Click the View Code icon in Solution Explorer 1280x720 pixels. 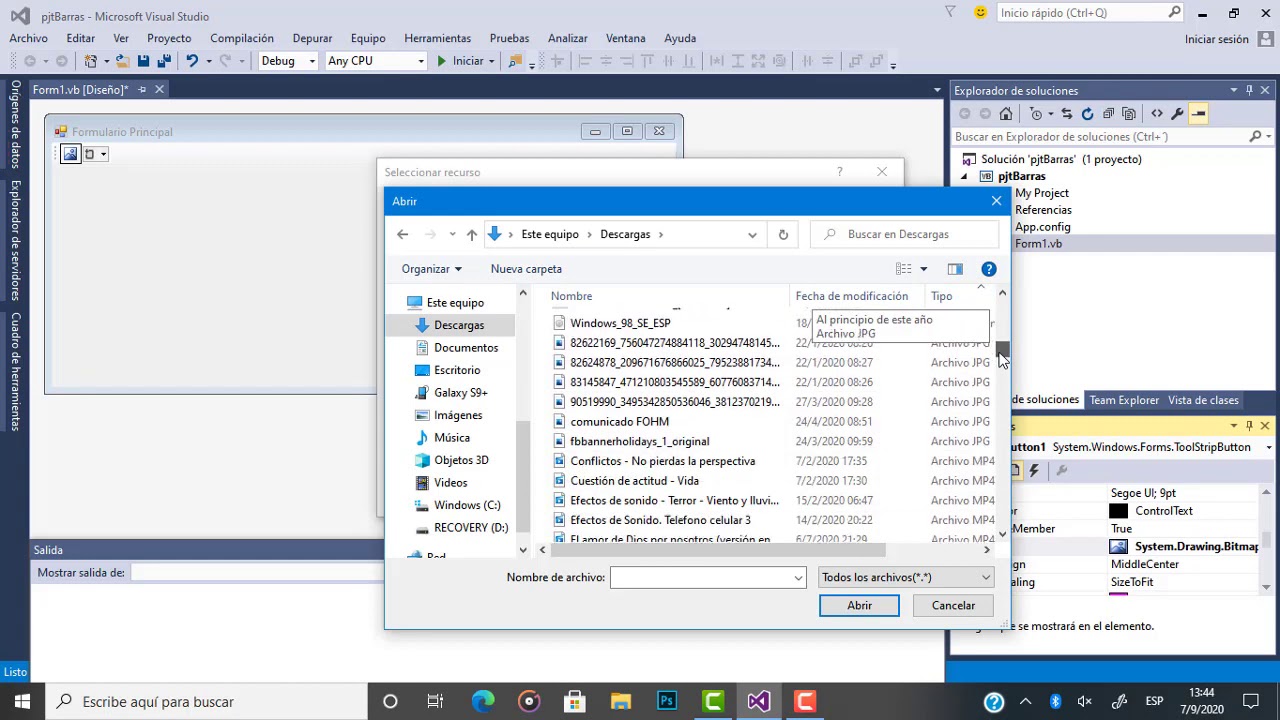tap(1157, 114)
